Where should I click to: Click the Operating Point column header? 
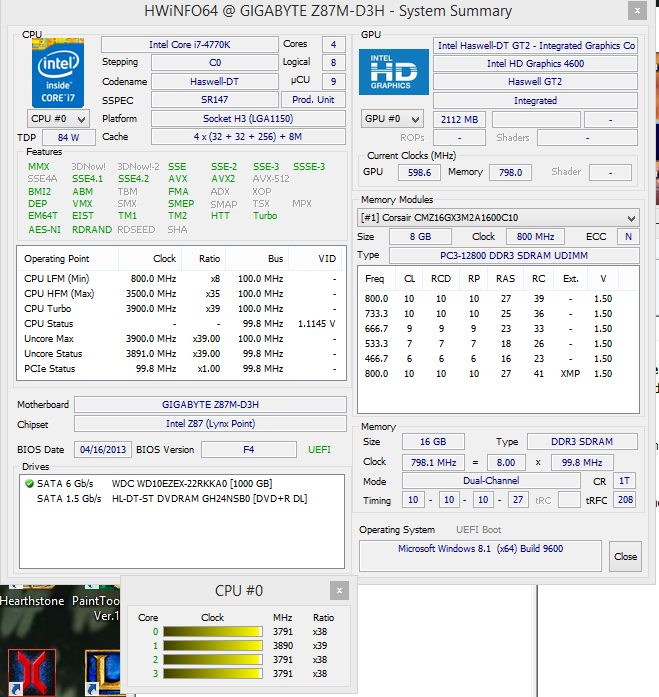(68, 259)
